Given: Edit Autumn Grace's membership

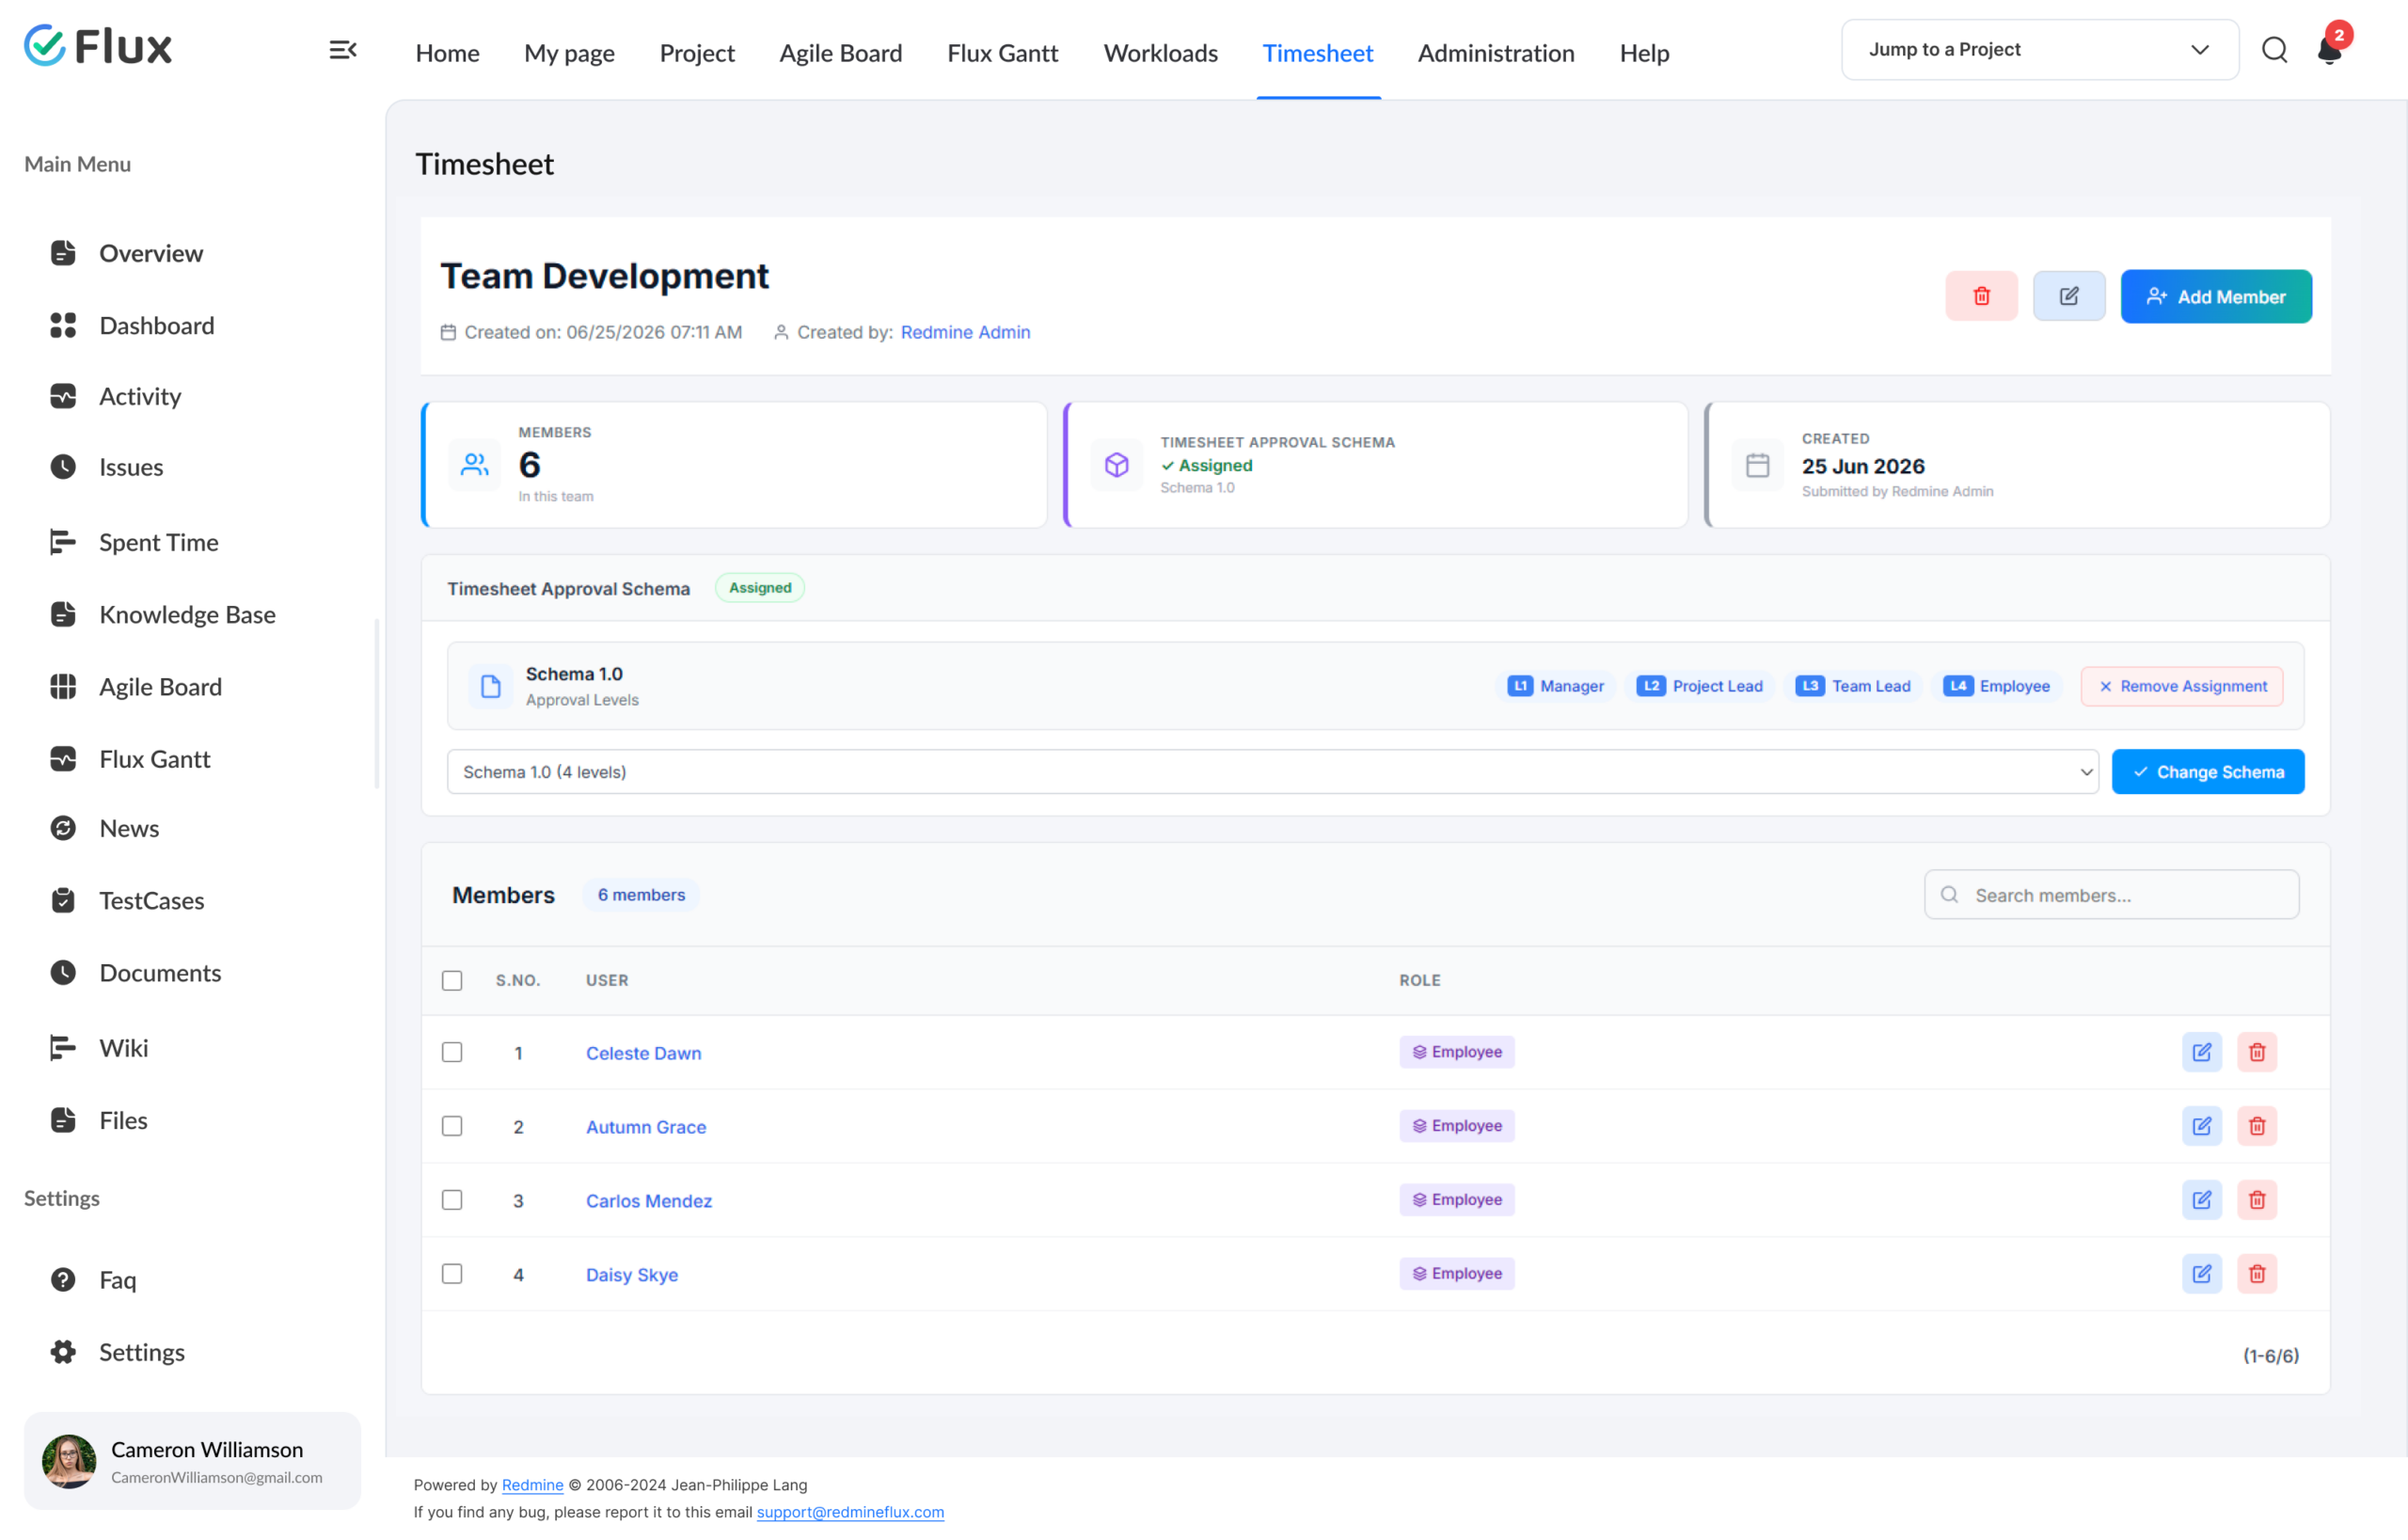Looking at the screenshot, I should (2202, 1126).
